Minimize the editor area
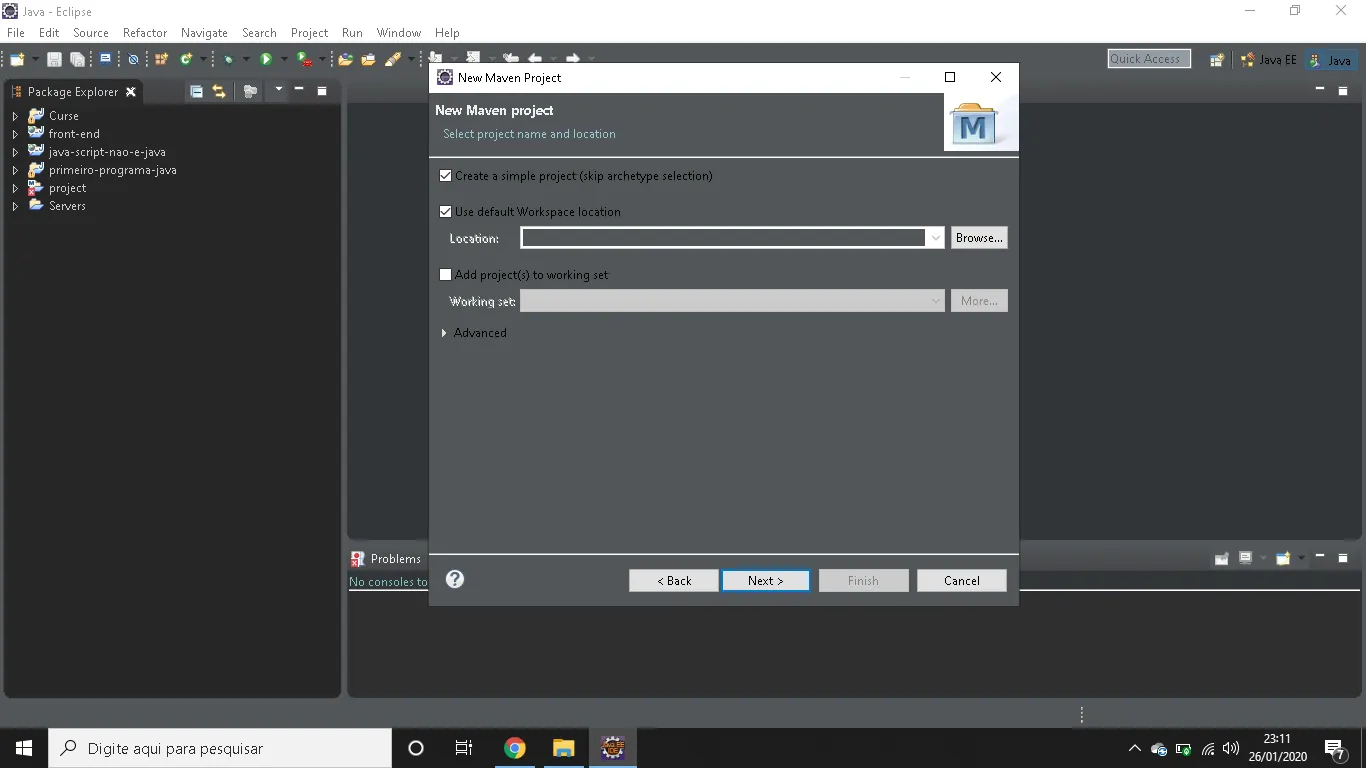The width and height of the screenshot is (1366, 768). pos(1320,89)
